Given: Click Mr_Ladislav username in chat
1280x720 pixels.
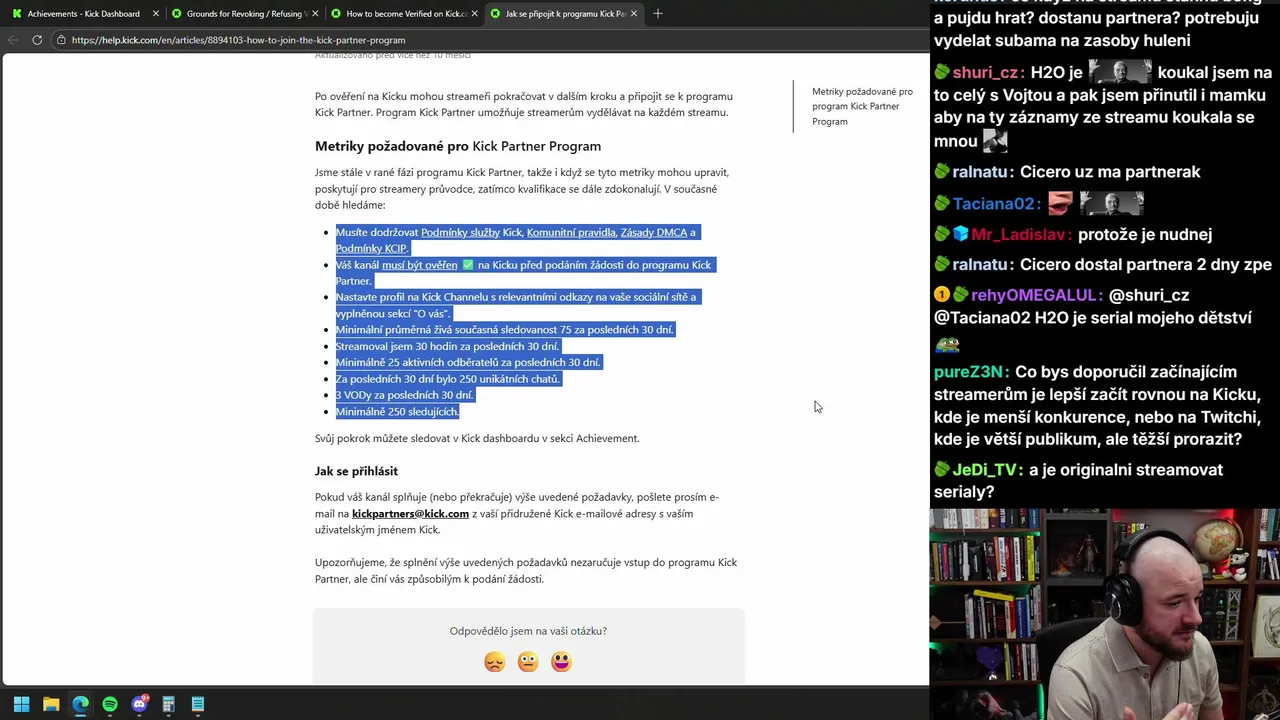Looking at the screenshot, I should click(1018, 235).
